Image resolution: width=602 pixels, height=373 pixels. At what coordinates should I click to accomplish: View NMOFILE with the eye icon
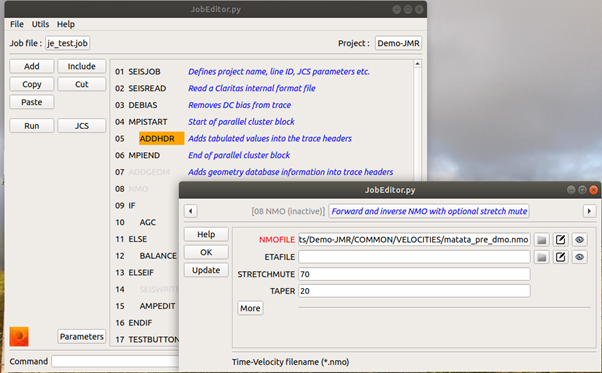click(579, 240)
